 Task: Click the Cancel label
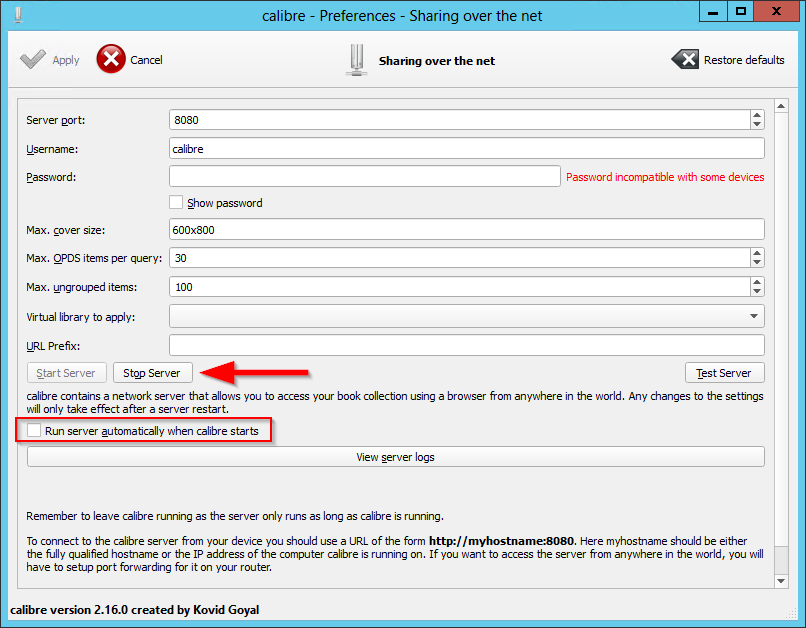click(x=146, y=60)
